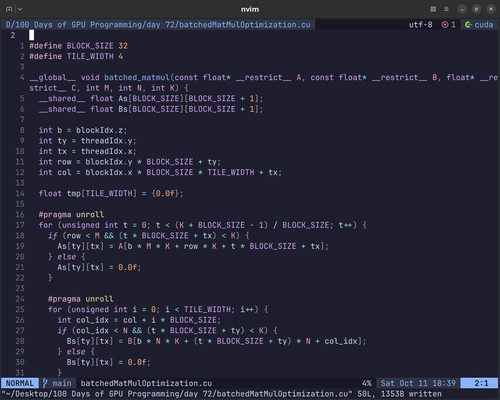Viewport: 500px width, 400px height.
Task: Click the line 'int tx = threadIdx.x;'
Action: pos(87,151)
